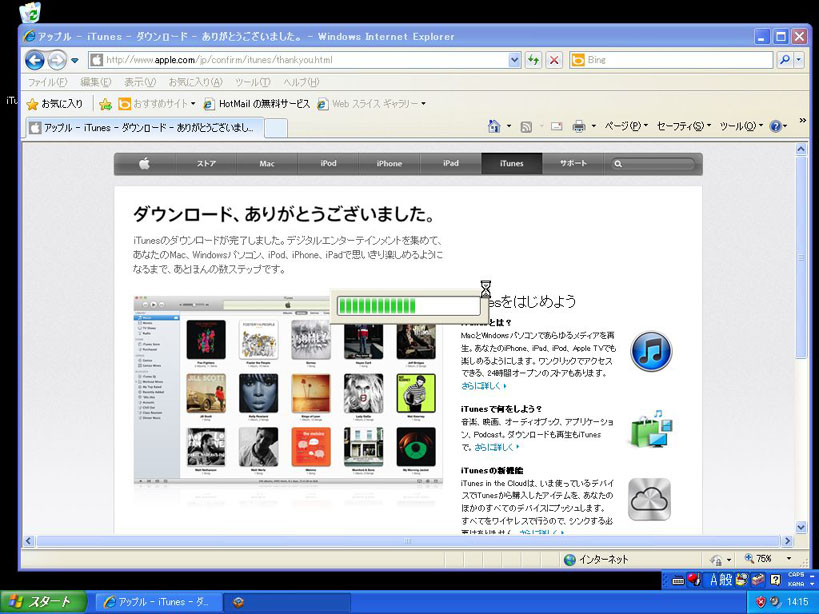Open the iPod tab in Apple navigation
Image resolution: width=819 pixels, height=614 pixels.
pos(328,164)
